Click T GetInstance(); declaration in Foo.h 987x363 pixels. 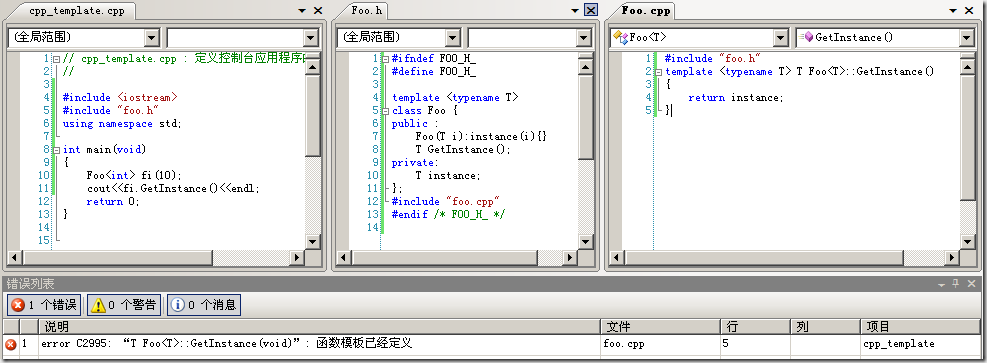464,150
